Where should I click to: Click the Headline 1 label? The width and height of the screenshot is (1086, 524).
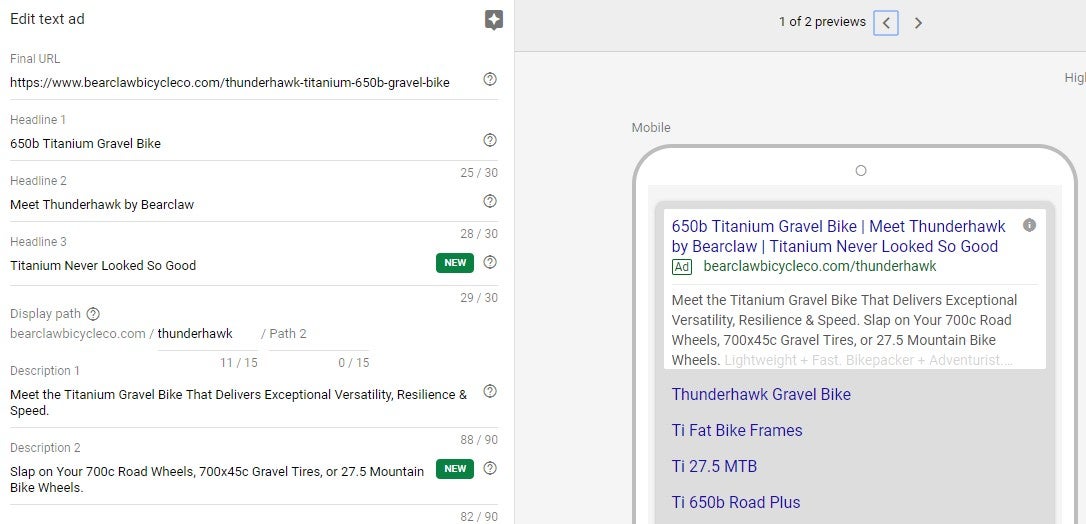tap(38, 120)
